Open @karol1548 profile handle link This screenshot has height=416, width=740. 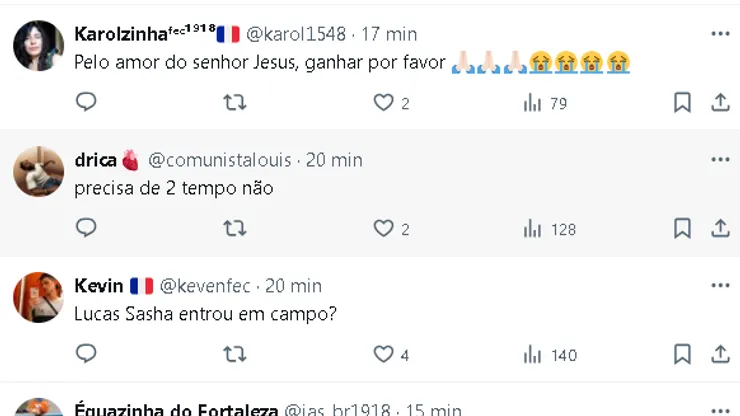pyautogui.click(x=299, y=34)
